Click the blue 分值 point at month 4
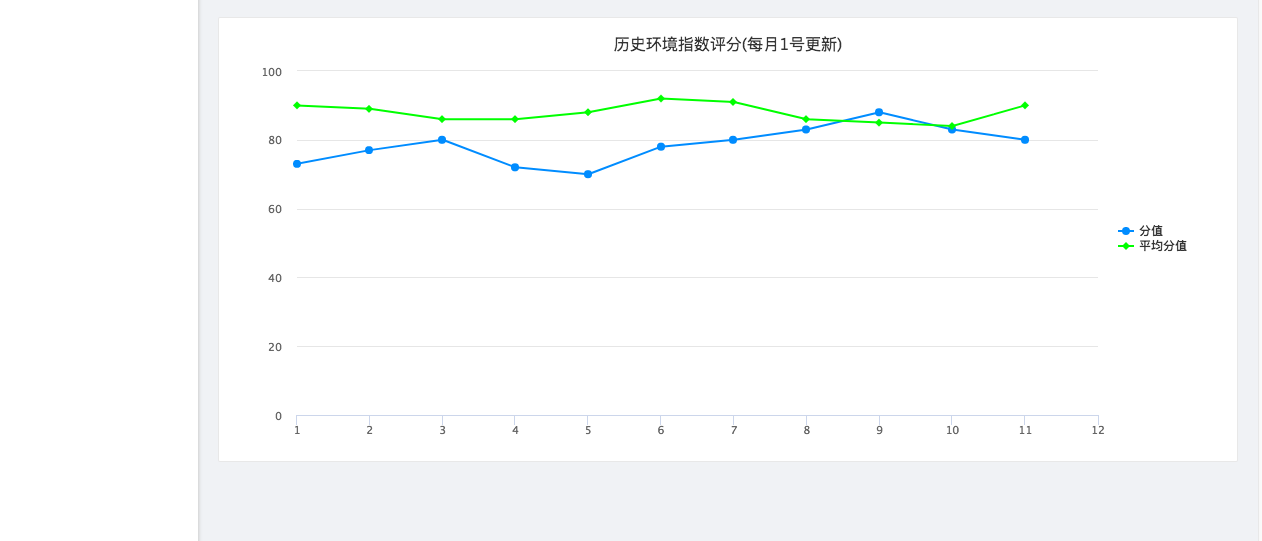Screen dimensions: 1262x541 pos(515,167)
